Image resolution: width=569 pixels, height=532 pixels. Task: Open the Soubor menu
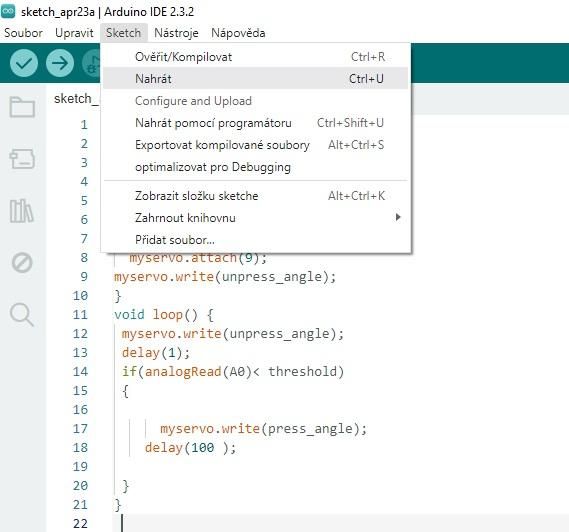click(23, 33)
